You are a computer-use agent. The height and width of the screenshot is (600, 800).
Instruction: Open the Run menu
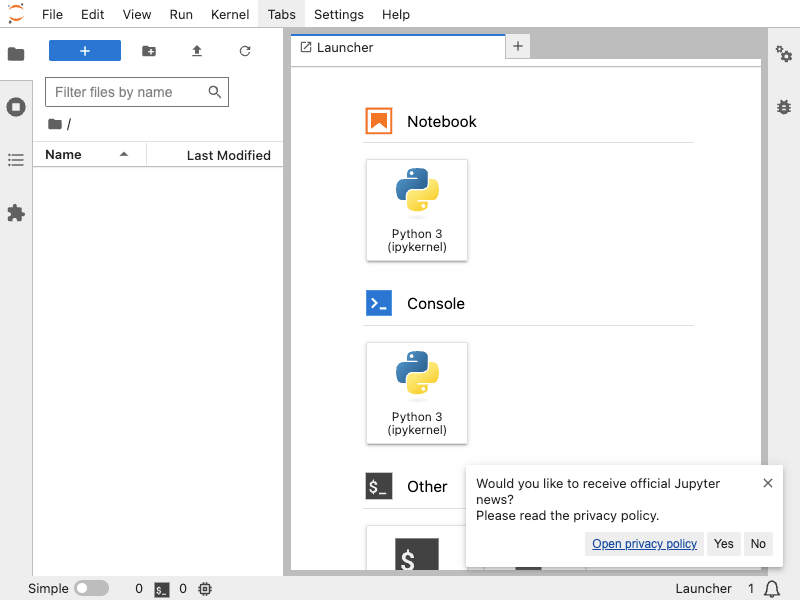(x=181, y=14)
